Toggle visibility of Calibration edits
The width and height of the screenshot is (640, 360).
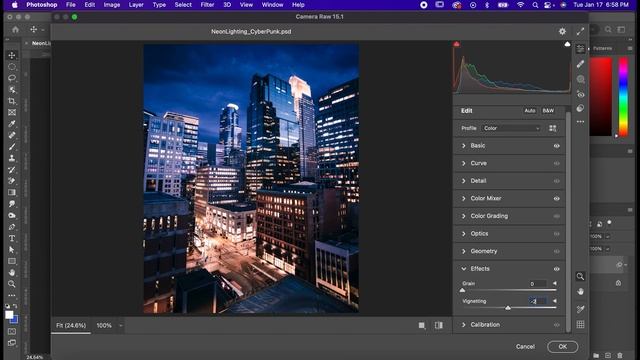556,325
